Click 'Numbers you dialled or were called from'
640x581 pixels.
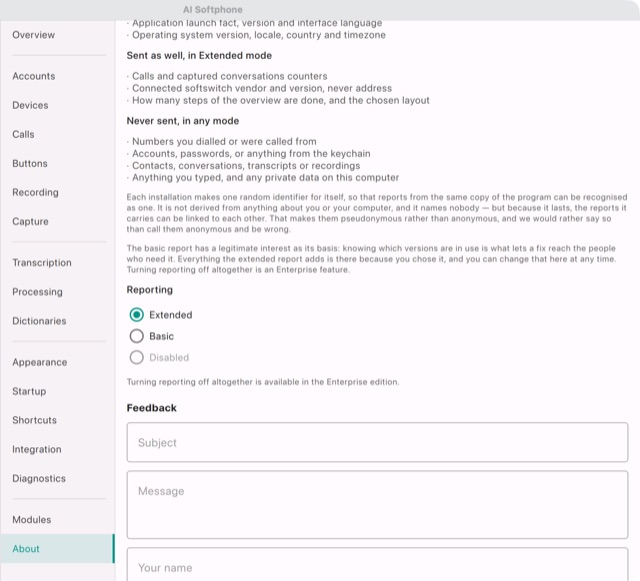(x=224, y=141)
